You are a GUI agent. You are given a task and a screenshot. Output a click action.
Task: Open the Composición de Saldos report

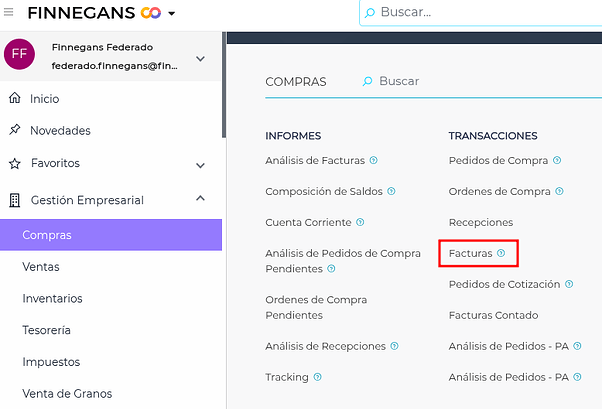coord(324,191)
